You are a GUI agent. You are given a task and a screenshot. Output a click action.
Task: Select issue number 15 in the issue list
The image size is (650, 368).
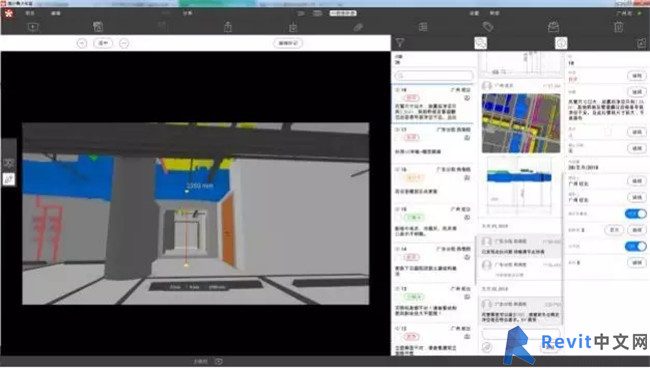pos(434,223)
